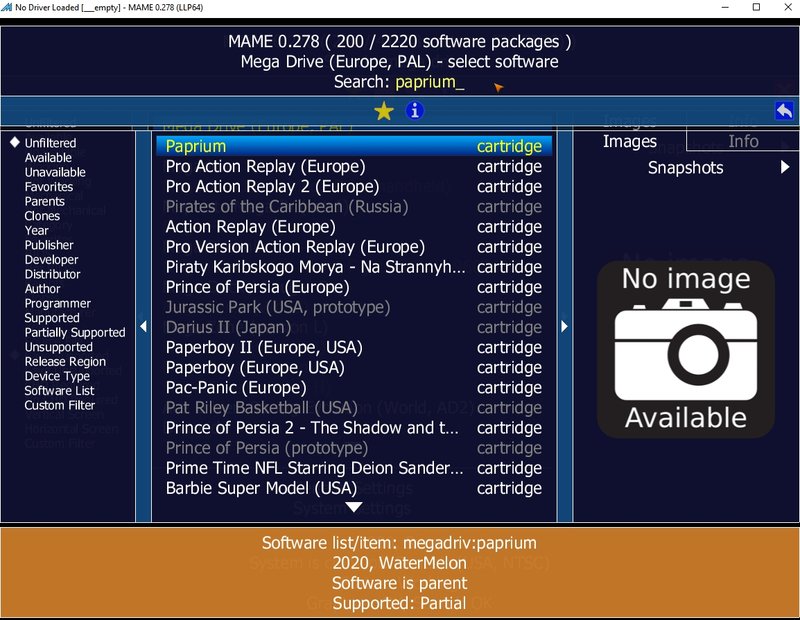Select Pro Action Replay (Europe)

[354, 166]
